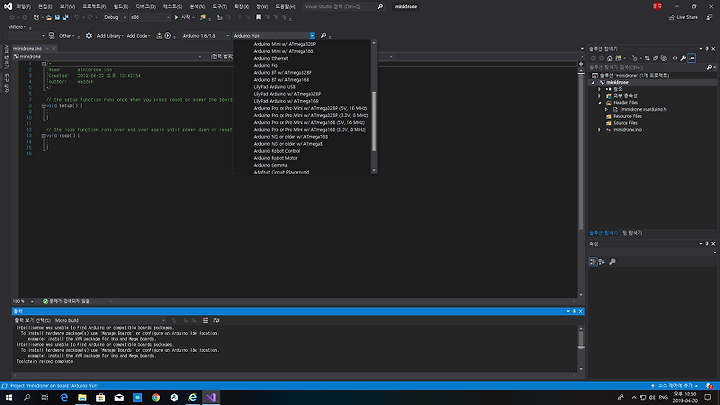Open the Debug configuration dropdown
This screenshot has height=405, width=720.
click(115, 17)
